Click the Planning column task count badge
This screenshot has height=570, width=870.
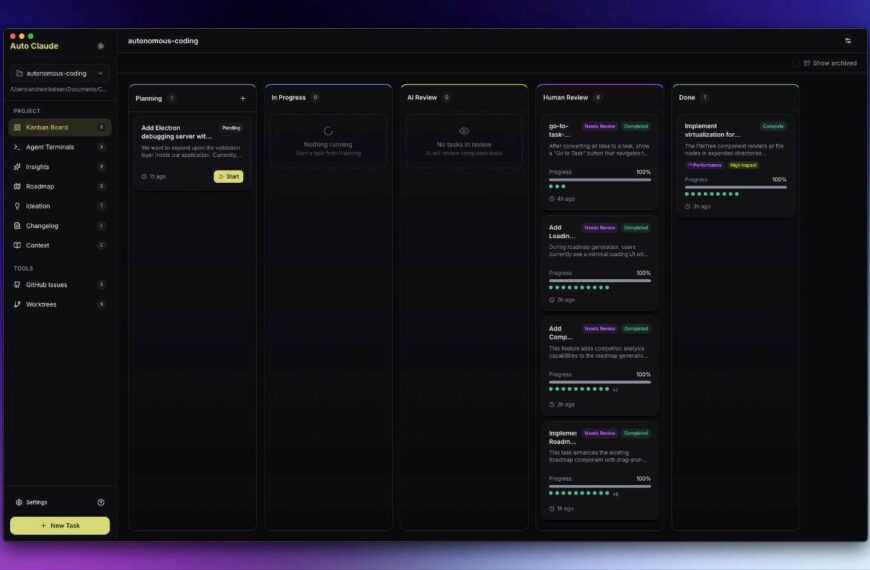tap(172, 98)
